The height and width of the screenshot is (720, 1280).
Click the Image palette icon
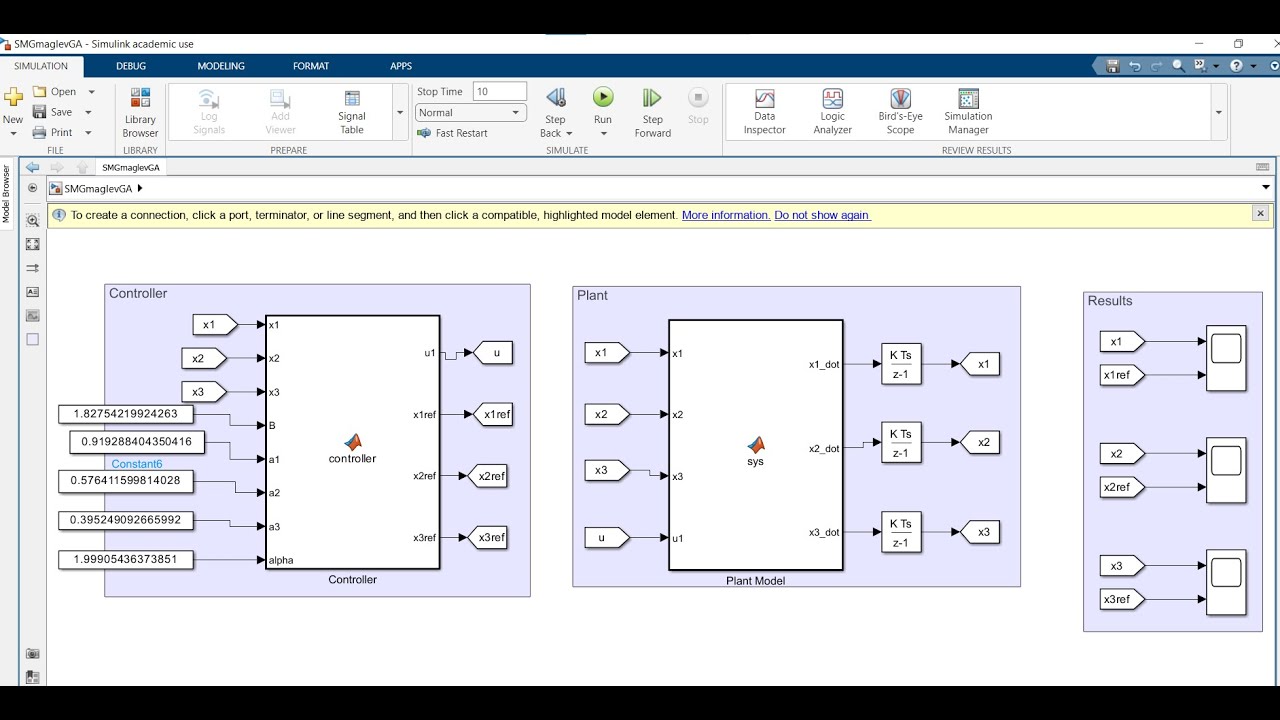point(32,316)
